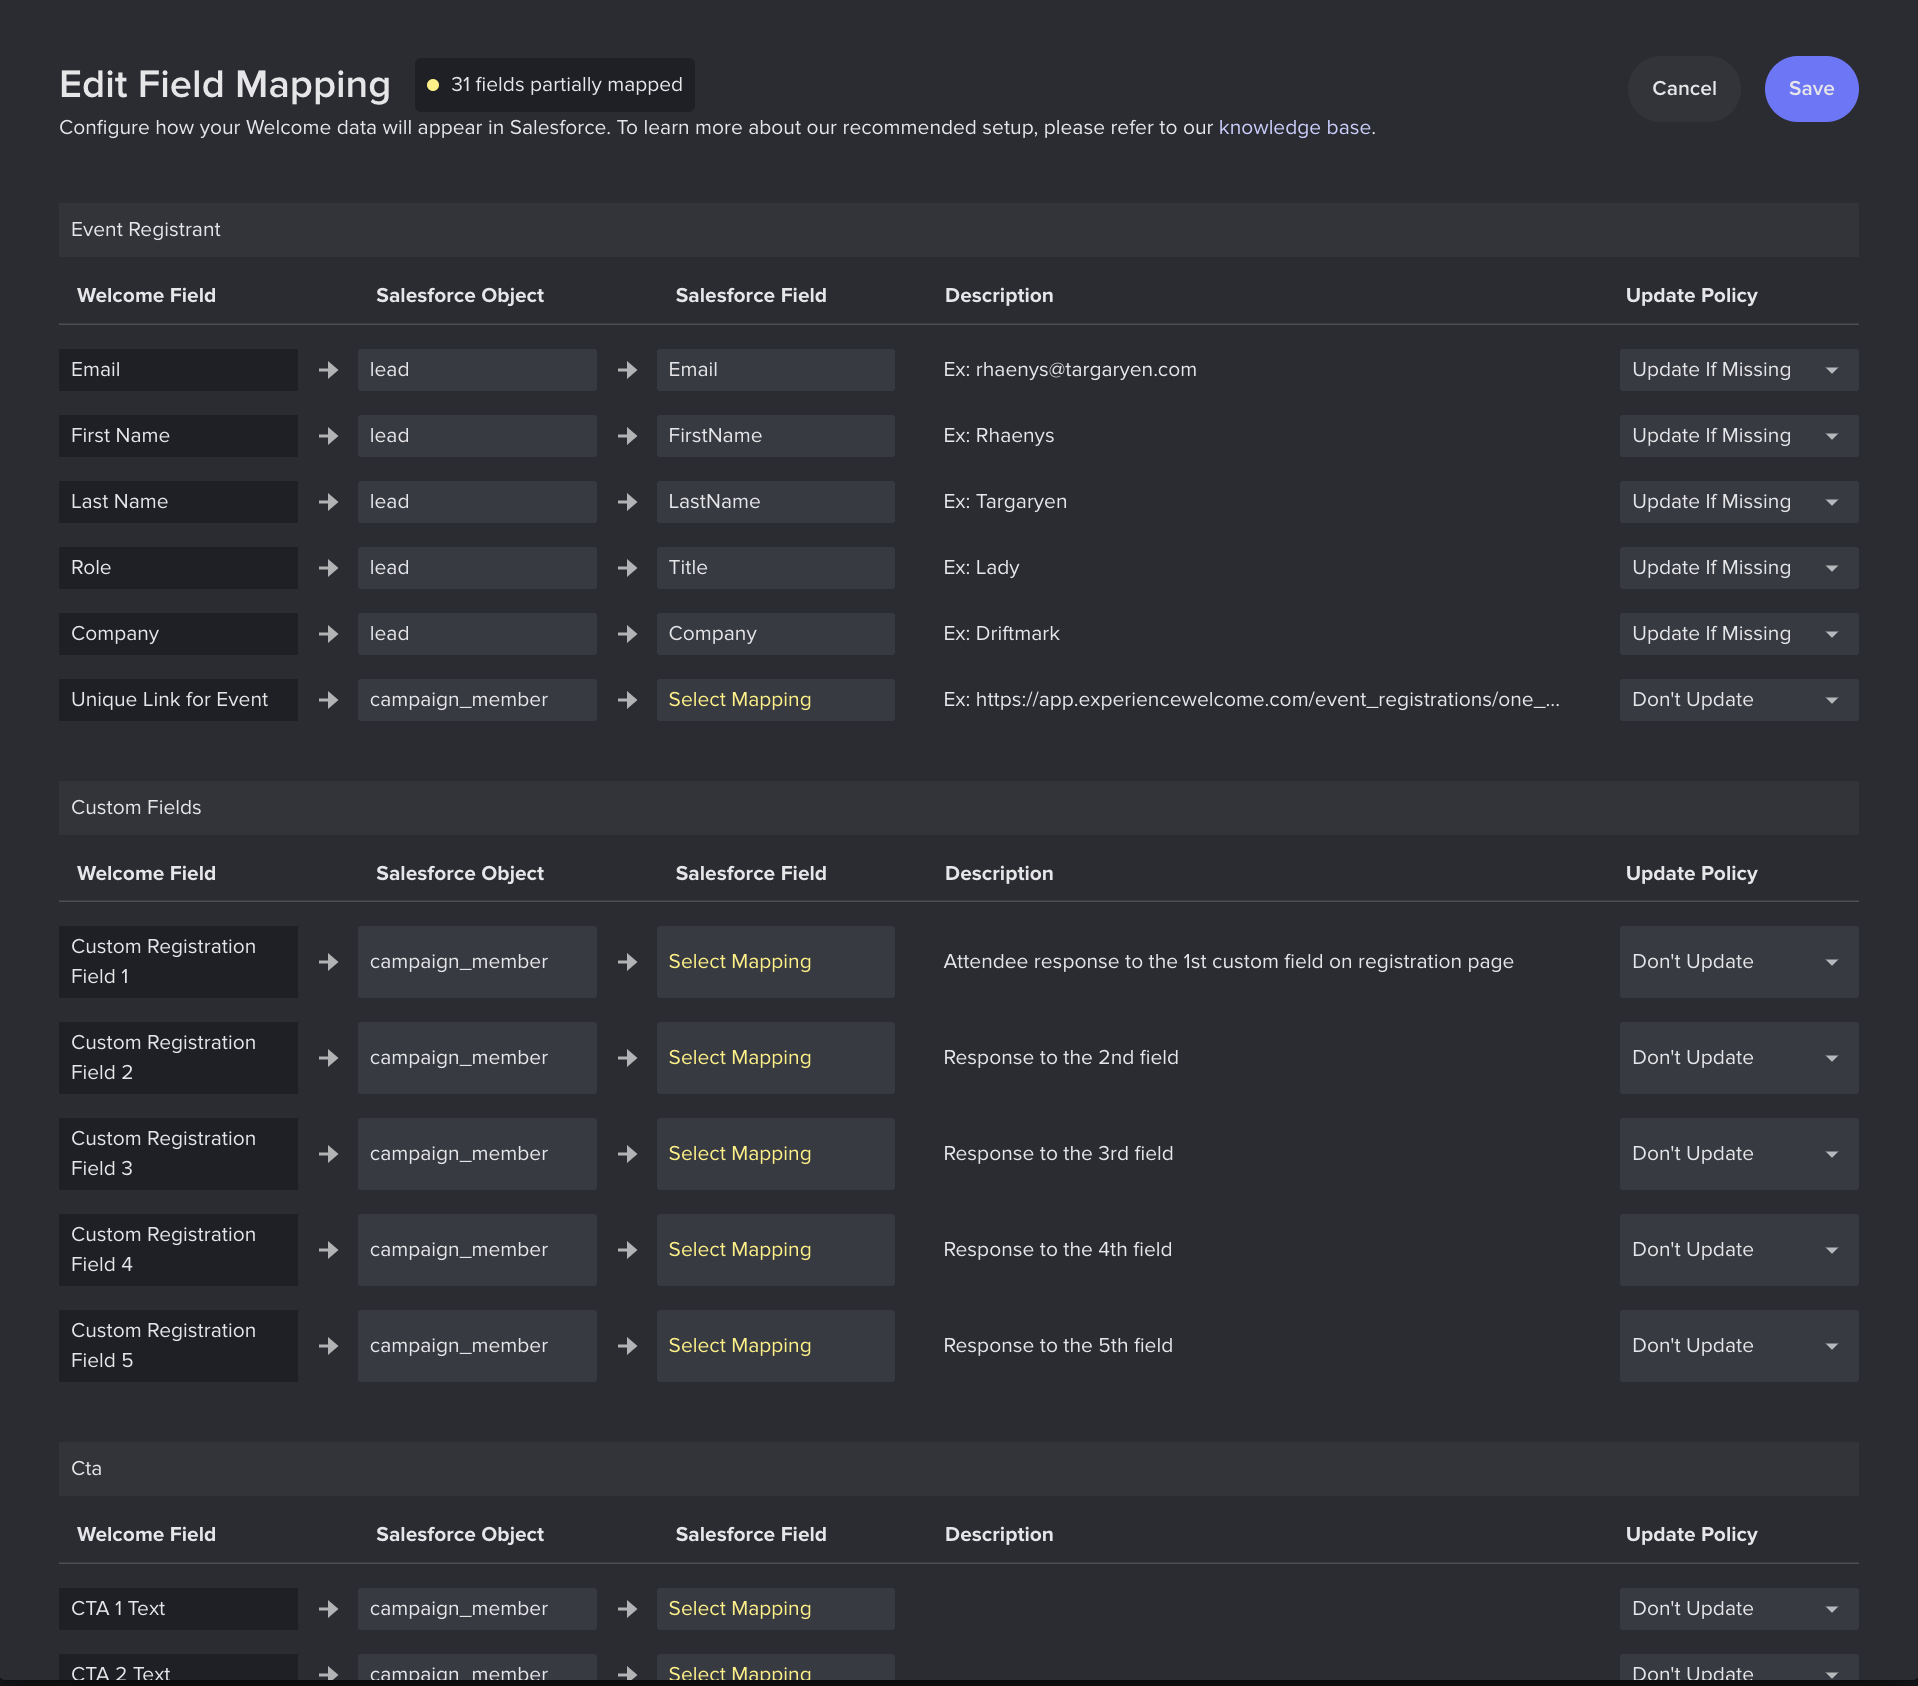Click the Salesforce Field 'Company' box
1918x1686 pixels.
[776, 634]
